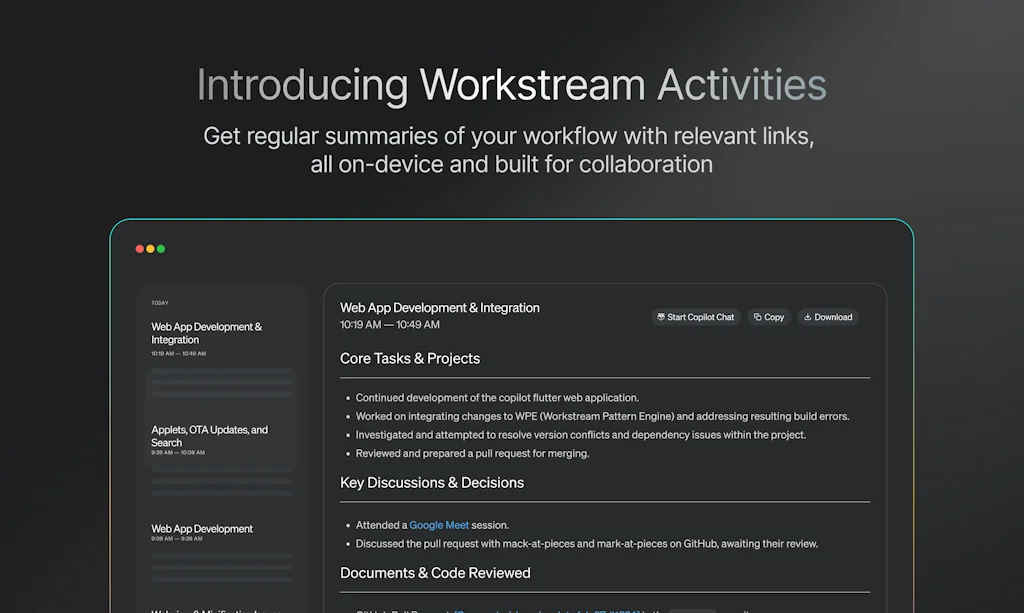Download the current activity summary
This screenshot has width=1024, height=613.
point(828,317)
